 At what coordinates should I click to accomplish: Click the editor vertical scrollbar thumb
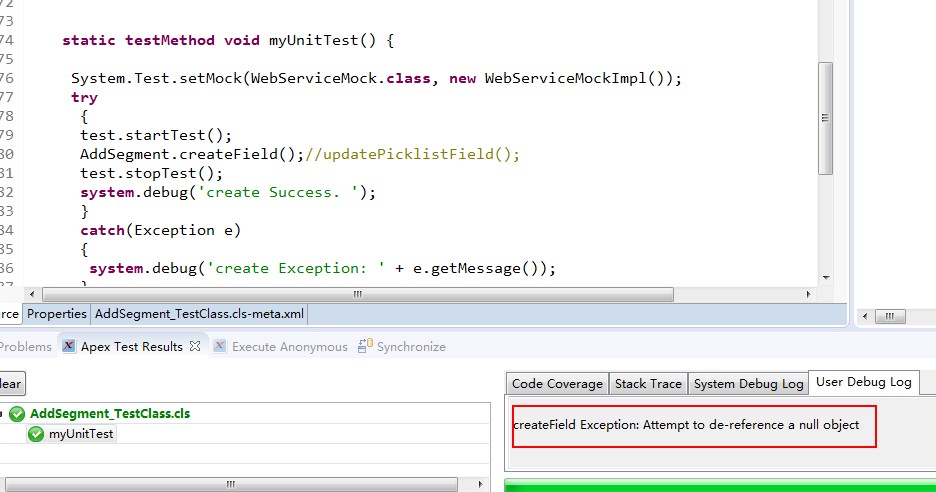(826, 118)
